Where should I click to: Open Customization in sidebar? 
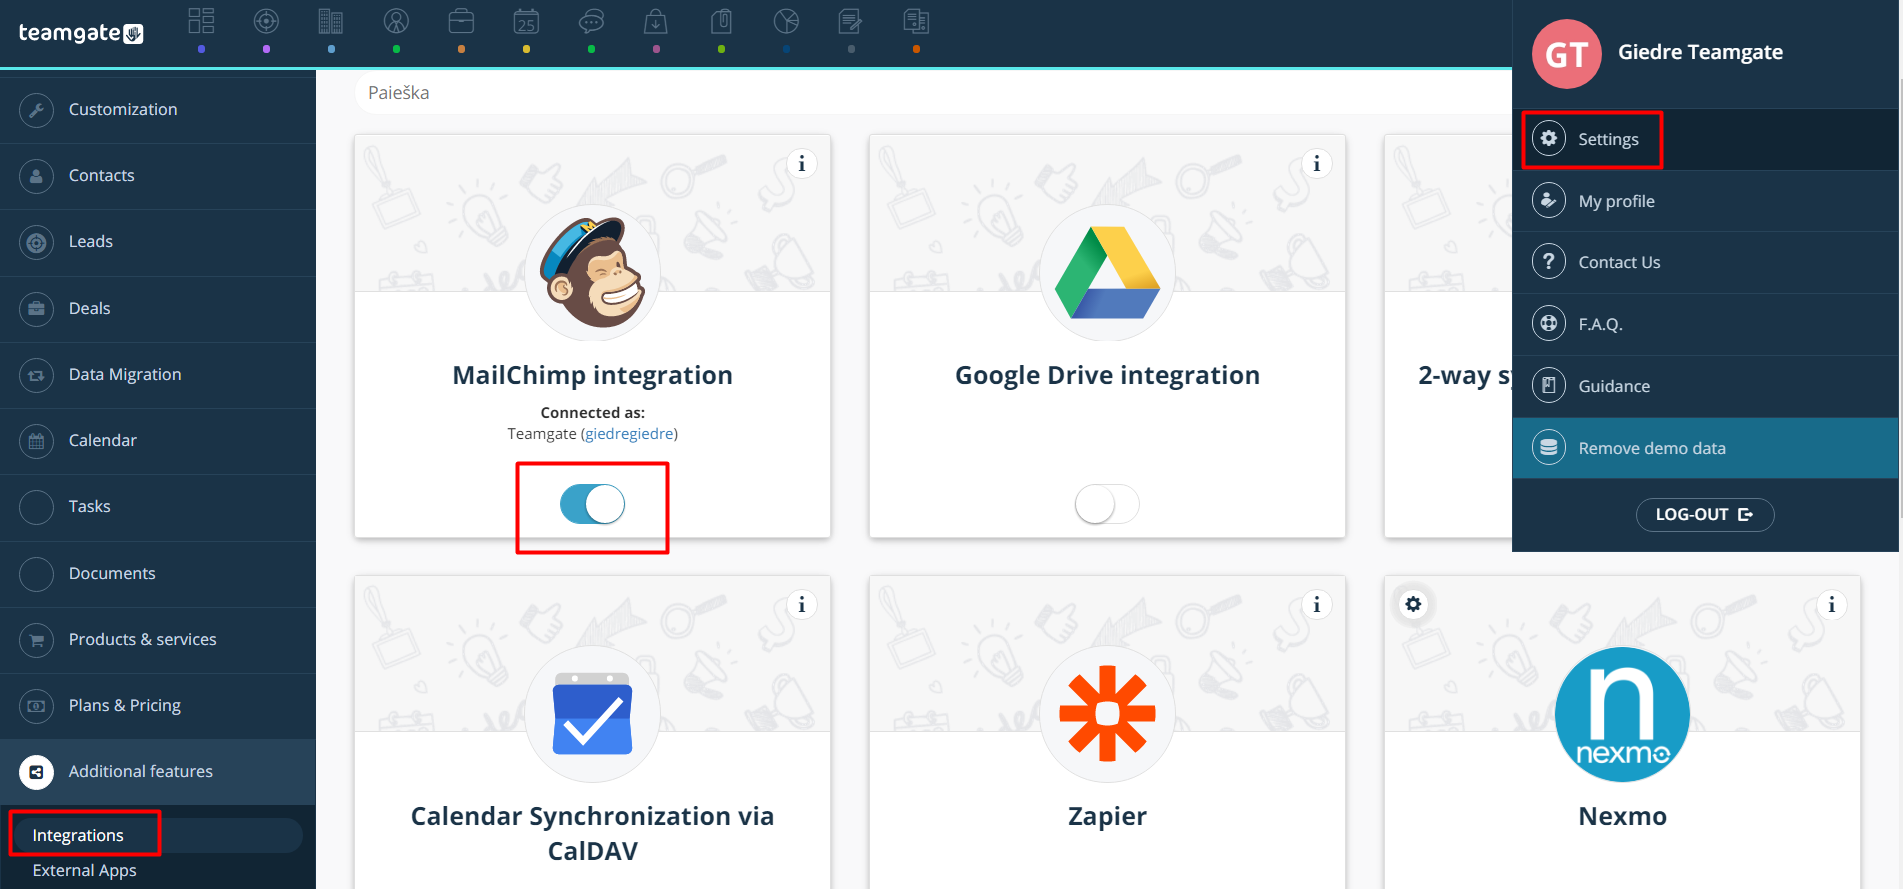158,110
